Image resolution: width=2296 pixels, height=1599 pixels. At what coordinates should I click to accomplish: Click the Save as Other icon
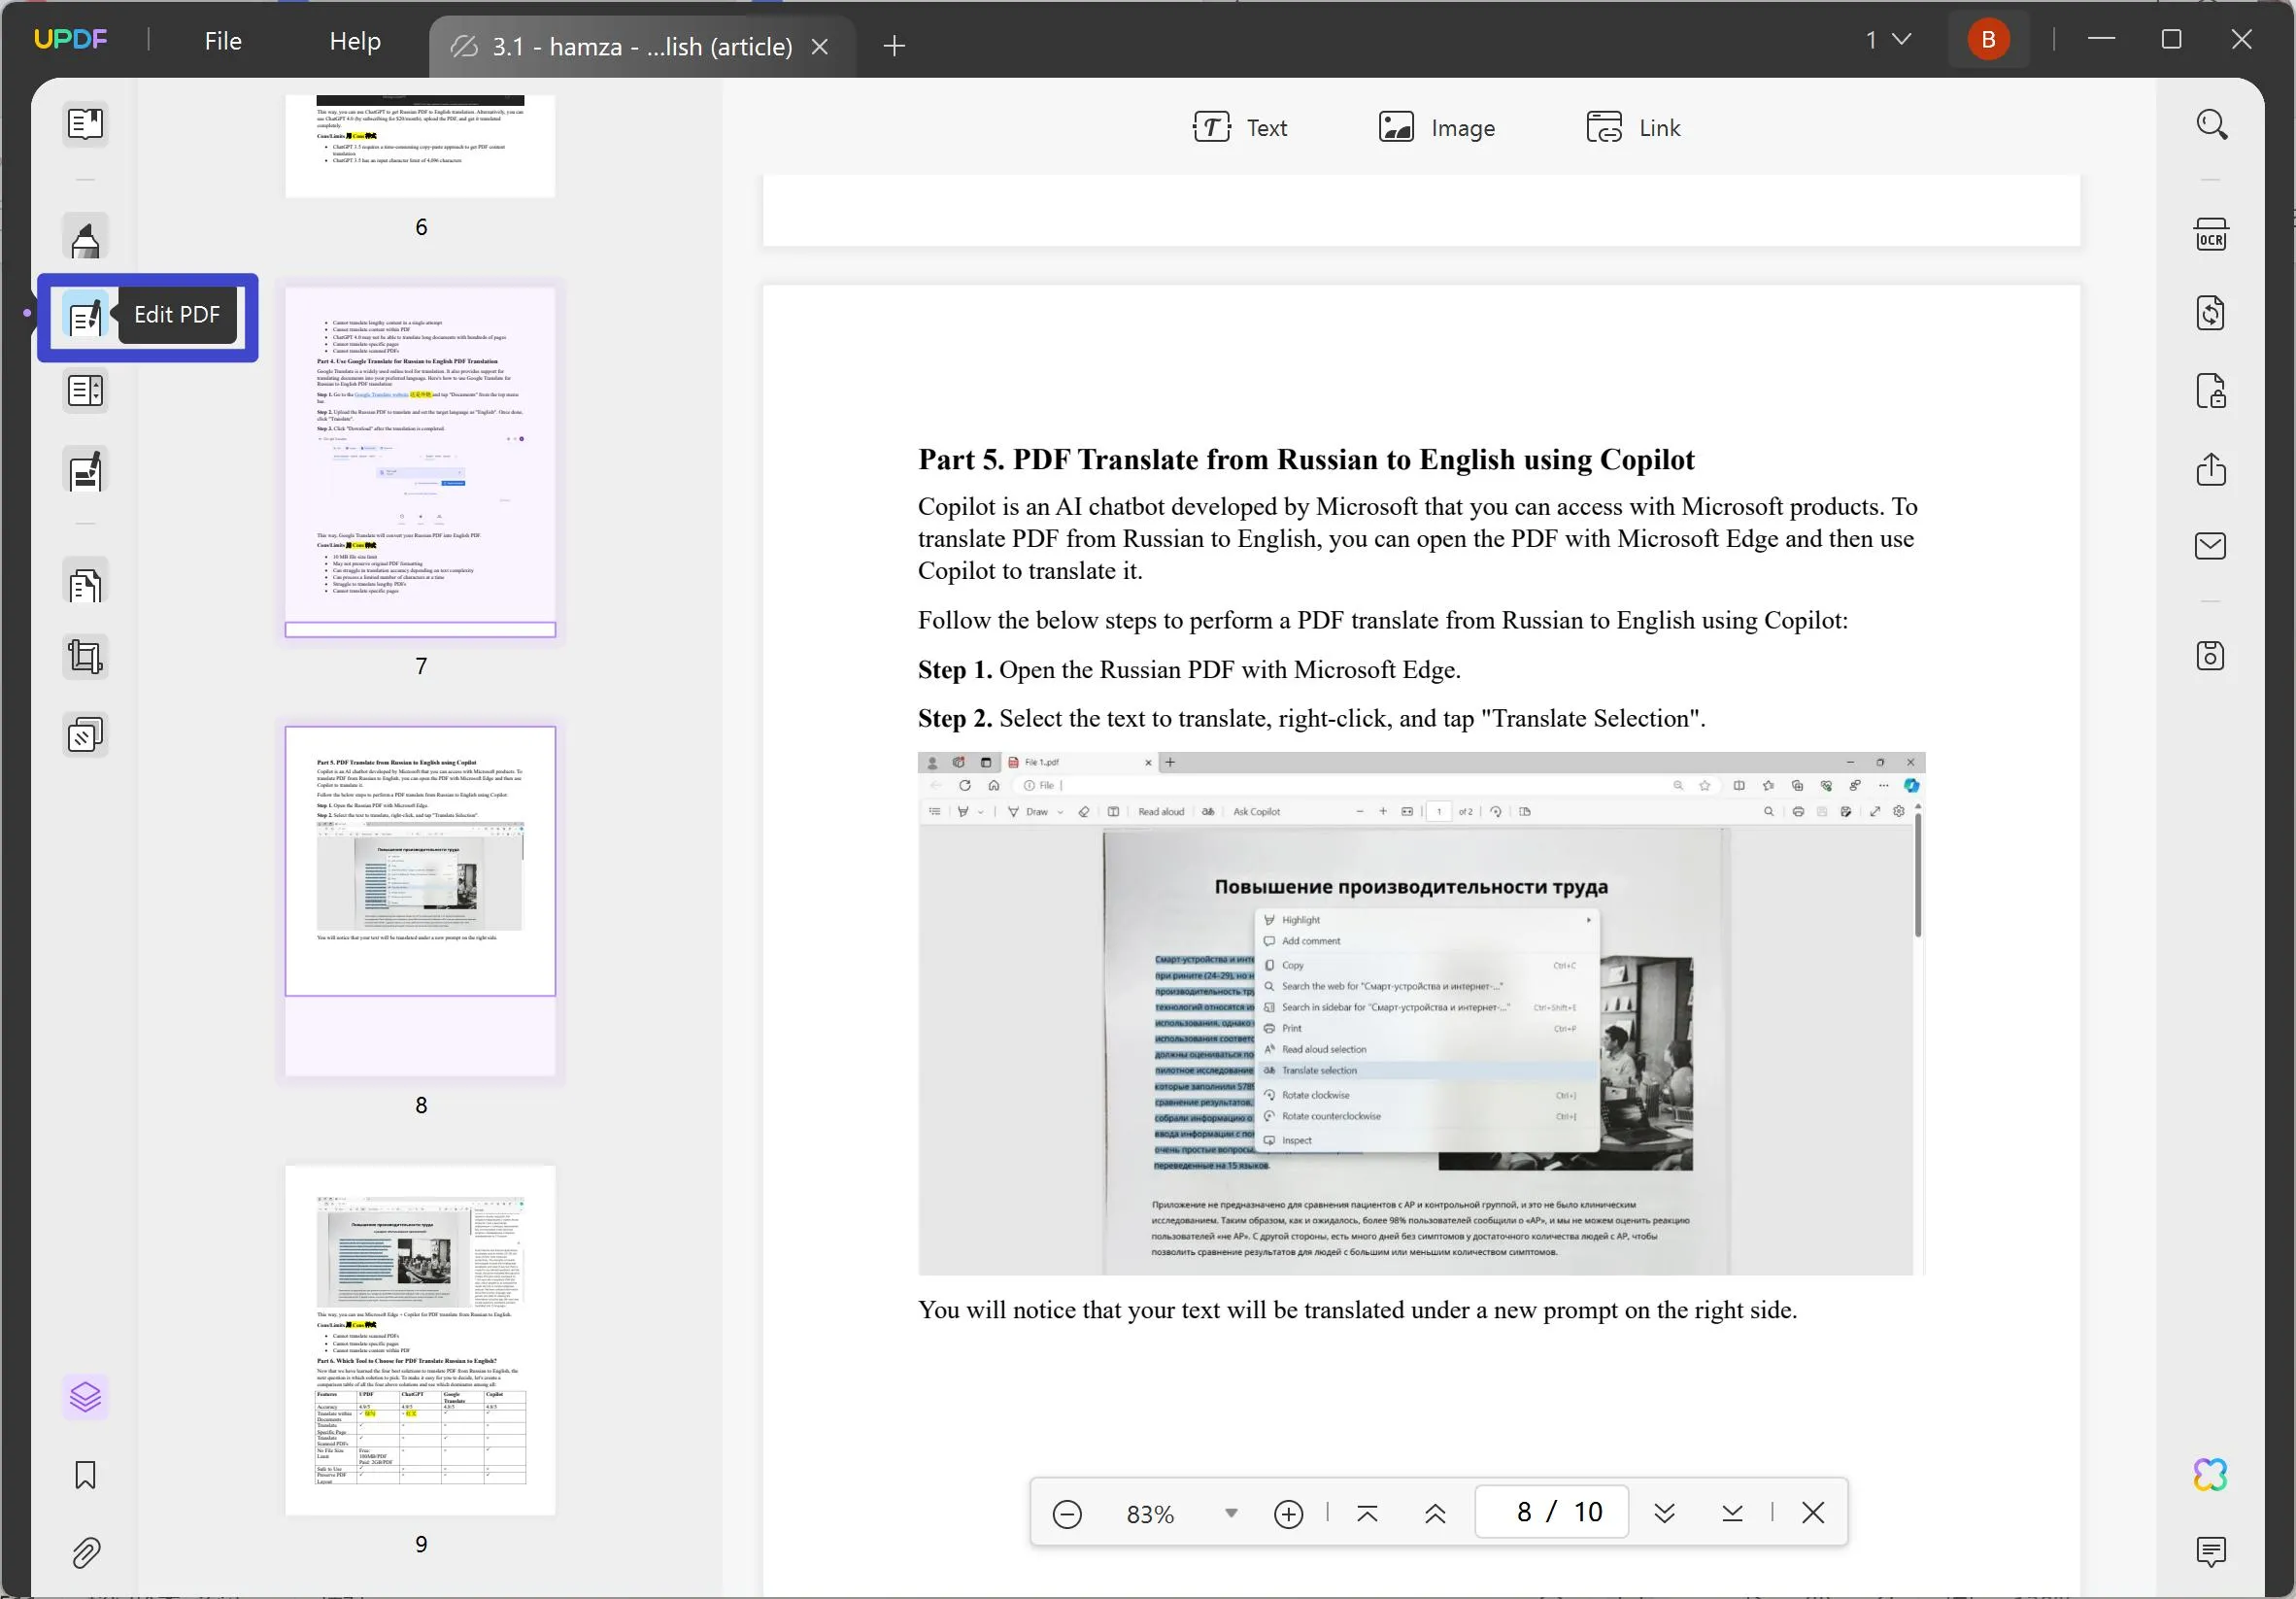pyautogui.click(x=2211, y=656)
